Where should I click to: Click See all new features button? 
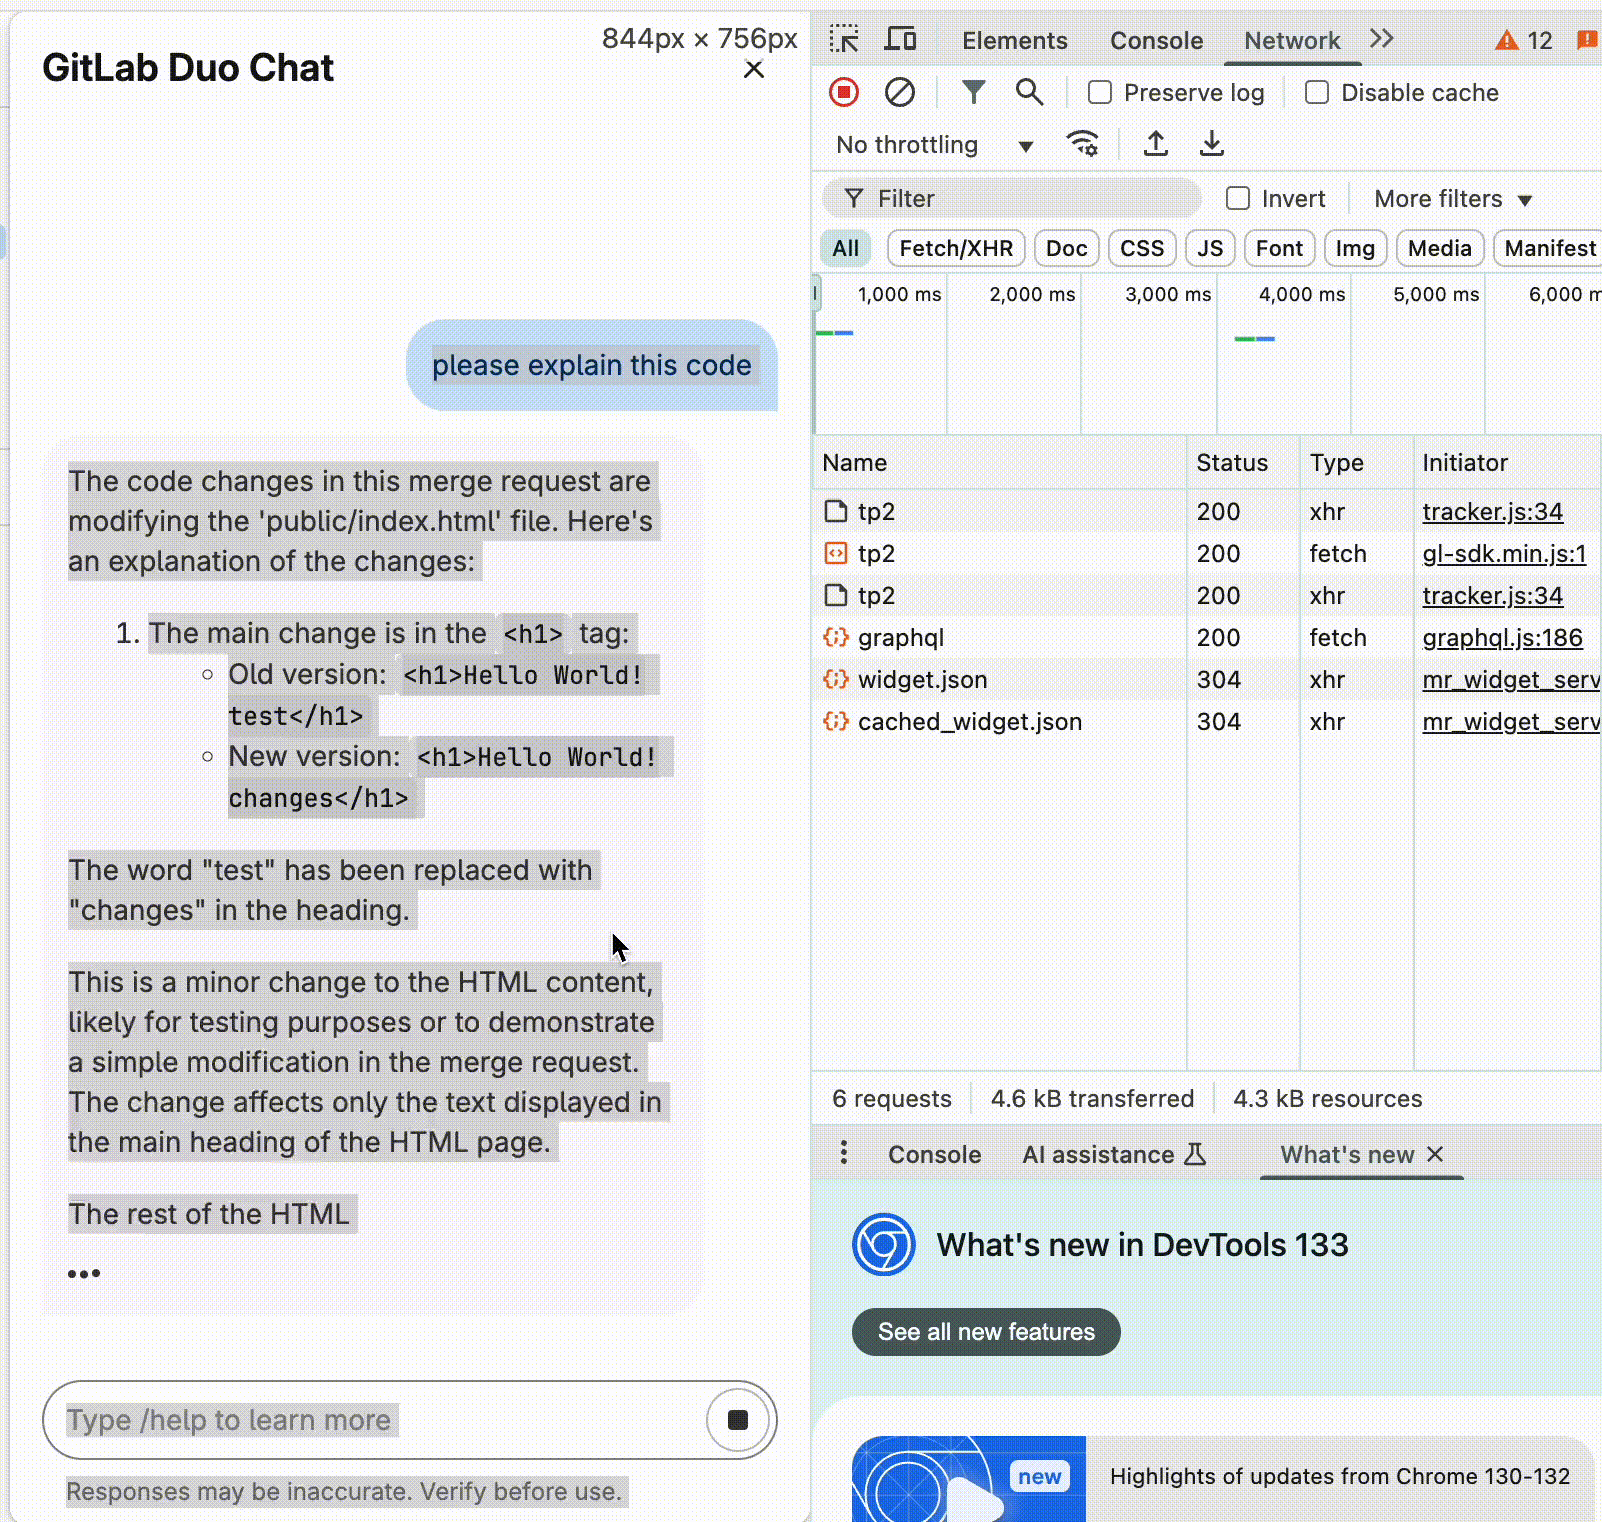tap(986, 1331)
